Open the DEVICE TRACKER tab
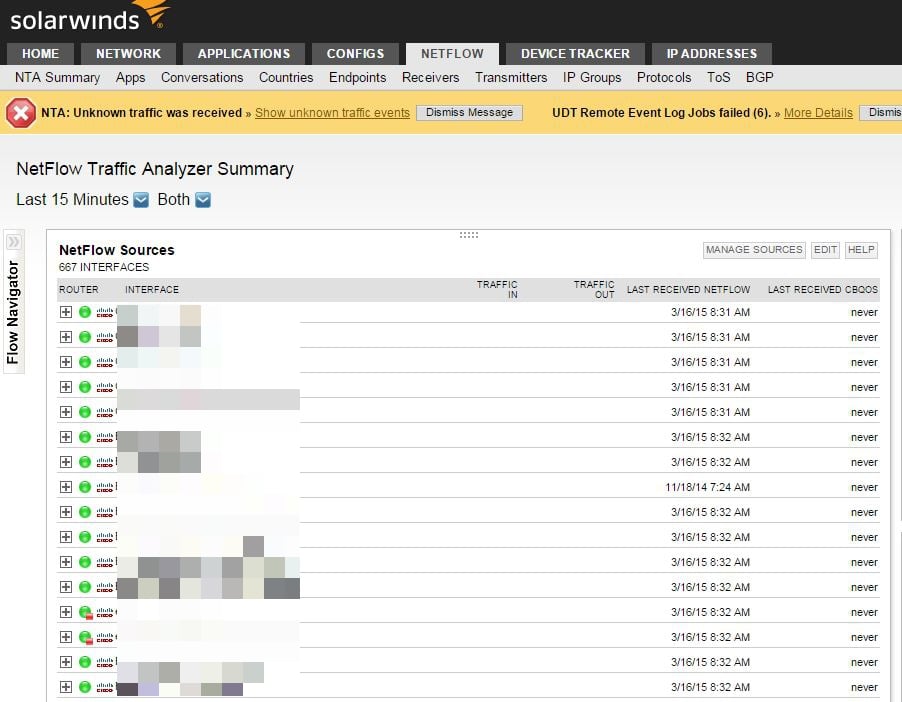This screenshot has width=902, height=702. coord(575,54)
